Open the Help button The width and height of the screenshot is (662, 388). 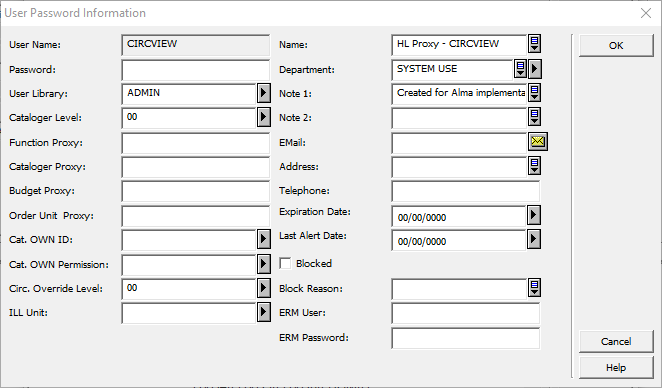616,368
